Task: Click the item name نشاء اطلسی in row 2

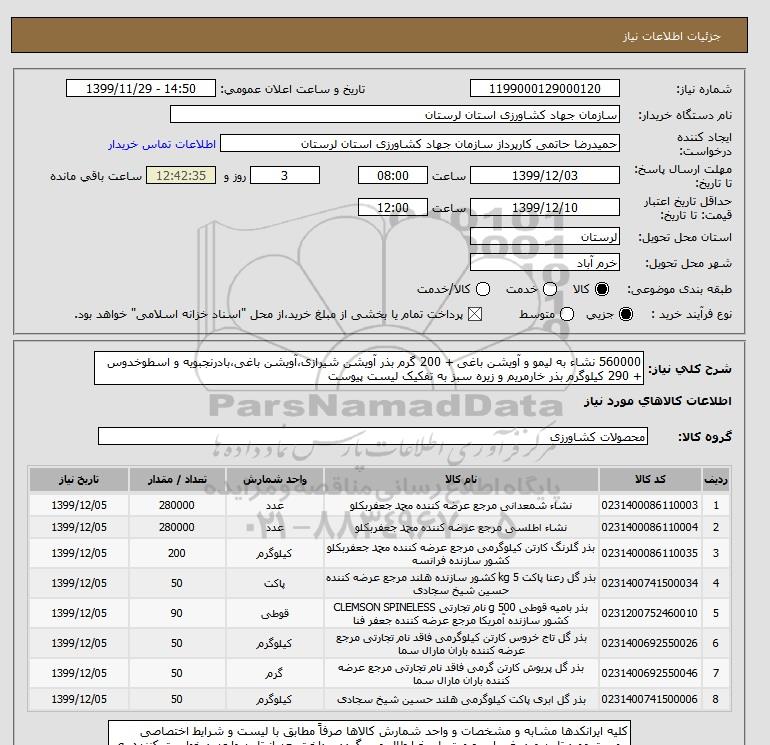Action: pos(461,527)
